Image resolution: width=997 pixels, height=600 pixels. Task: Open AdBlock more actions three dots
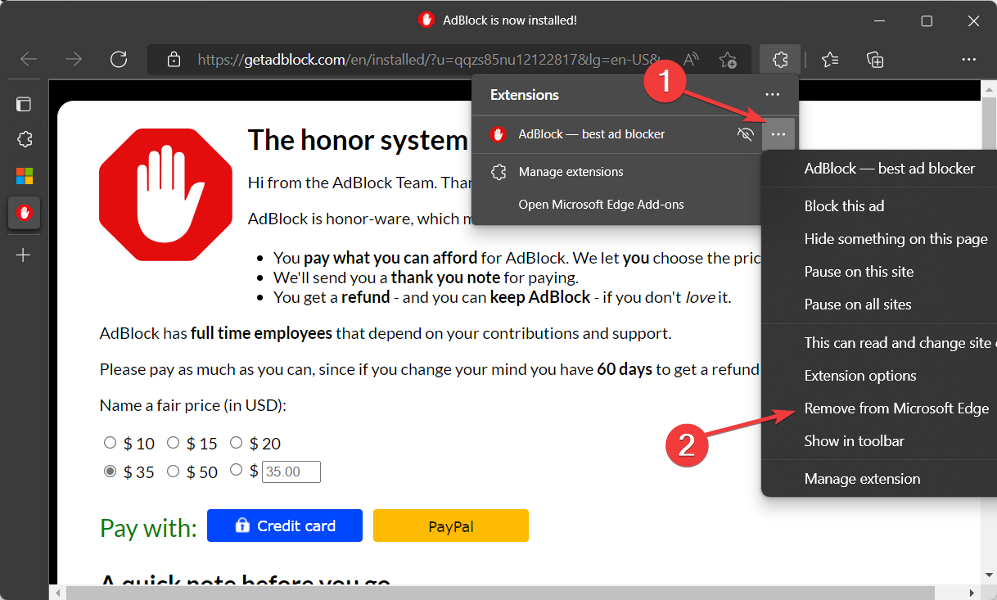(778, 134)
